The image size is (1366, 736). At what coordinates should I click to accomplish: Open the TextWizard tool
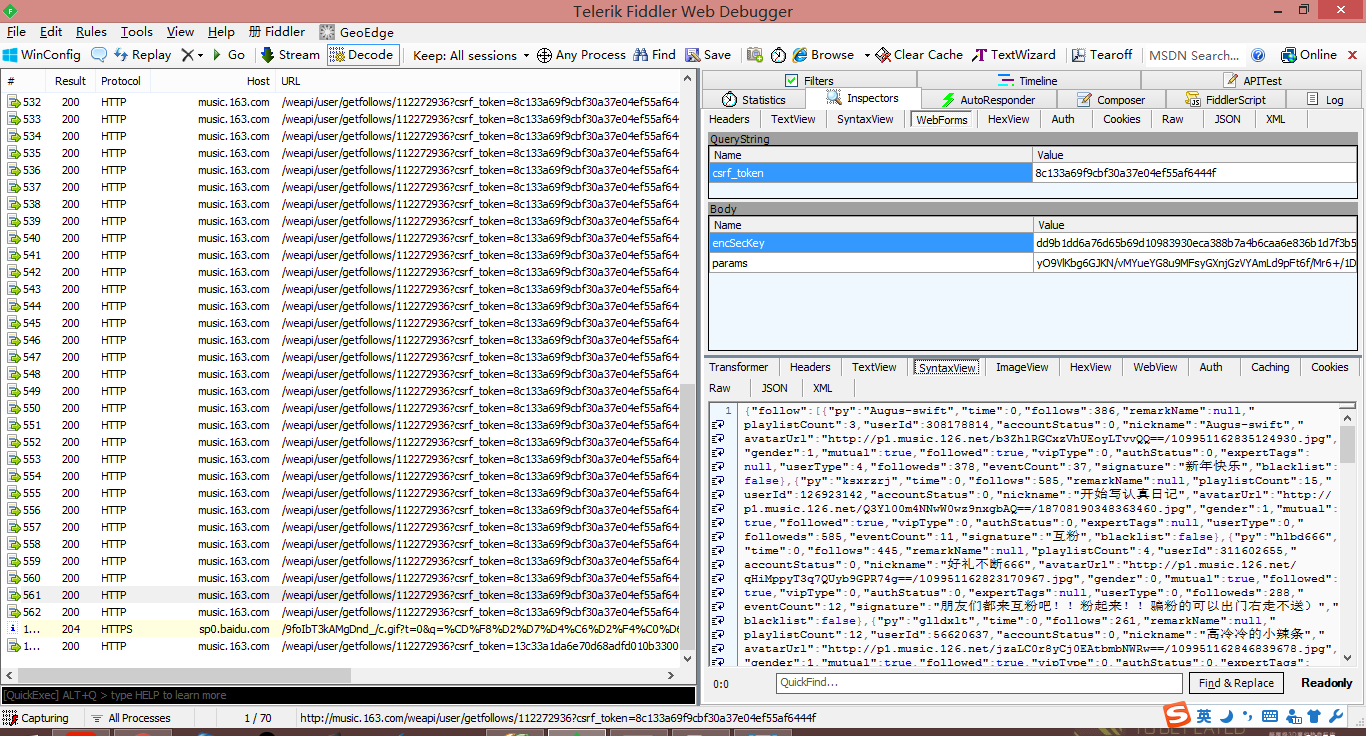click(x=1014, y=55)
